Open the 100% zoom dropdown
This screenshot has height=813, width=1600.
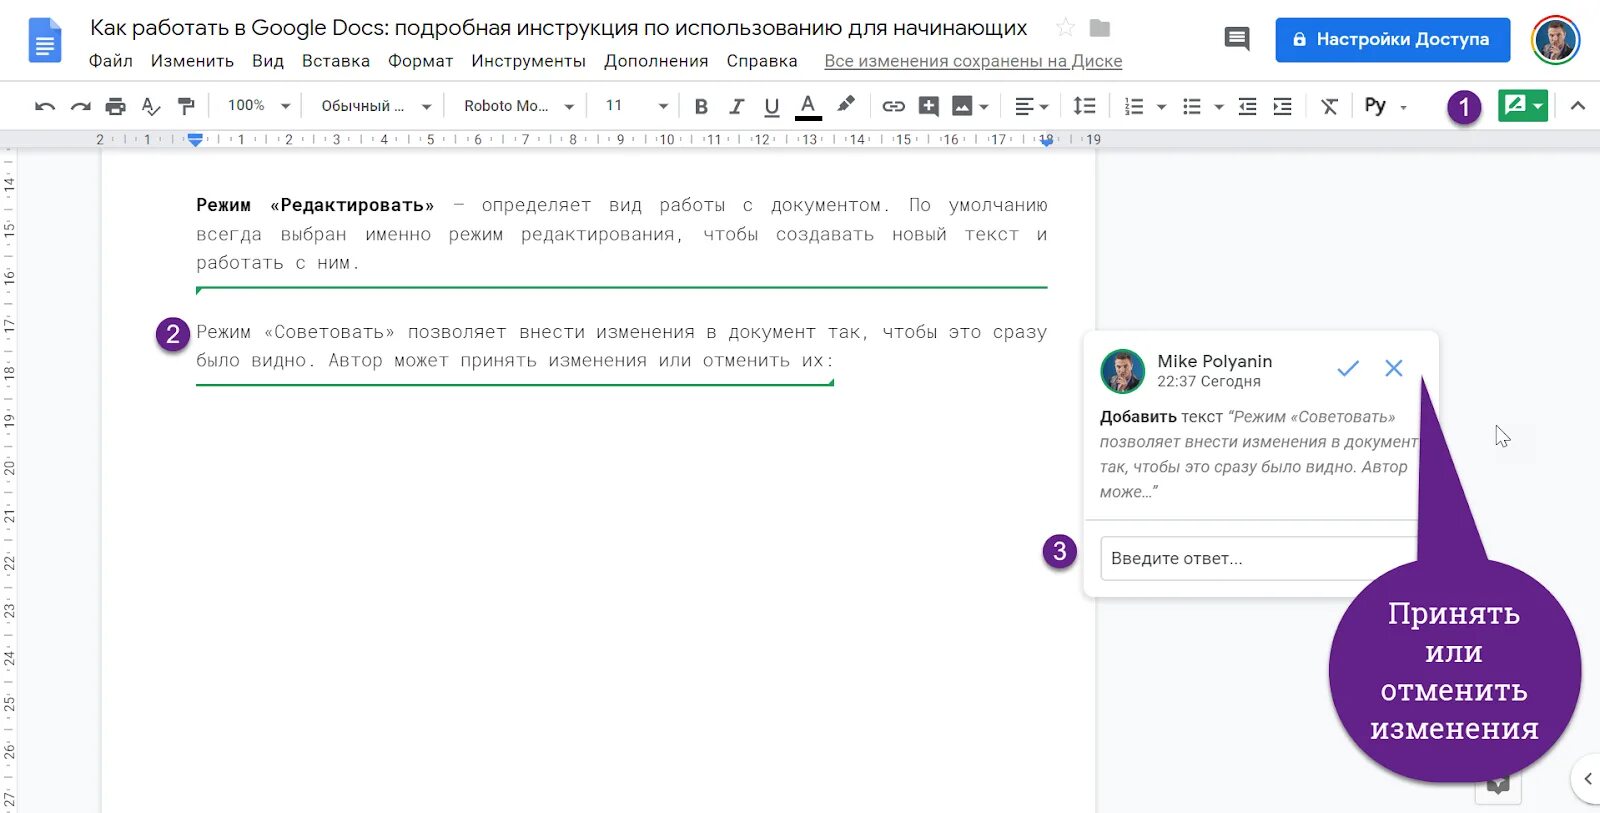[258, 106]
